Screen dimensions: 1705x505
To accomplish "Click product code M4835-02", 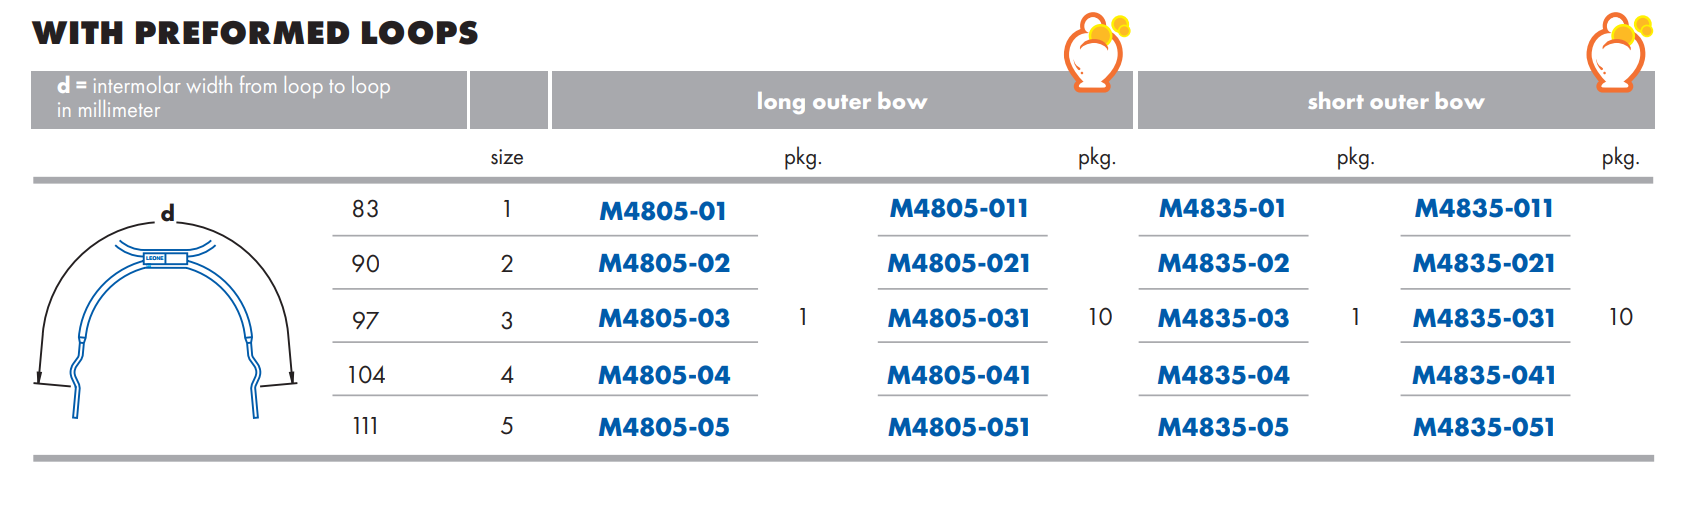I will click(x=1223, y=263).
